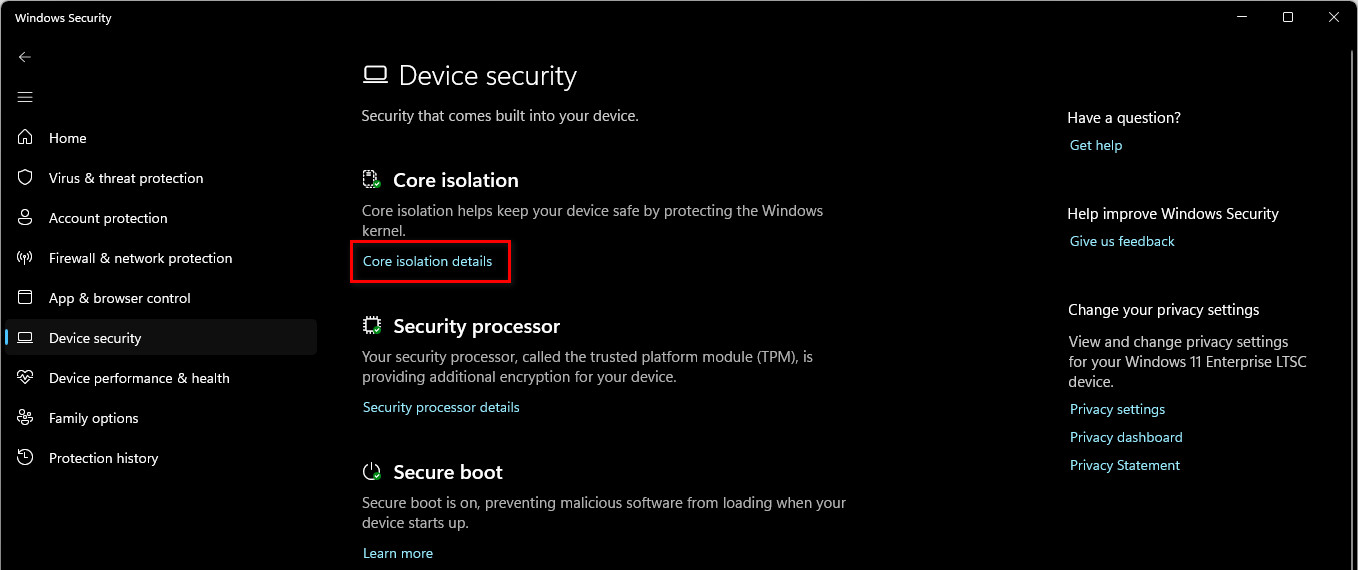
Task: Click the Account protection person icon
Action: [x=26, y=218]
